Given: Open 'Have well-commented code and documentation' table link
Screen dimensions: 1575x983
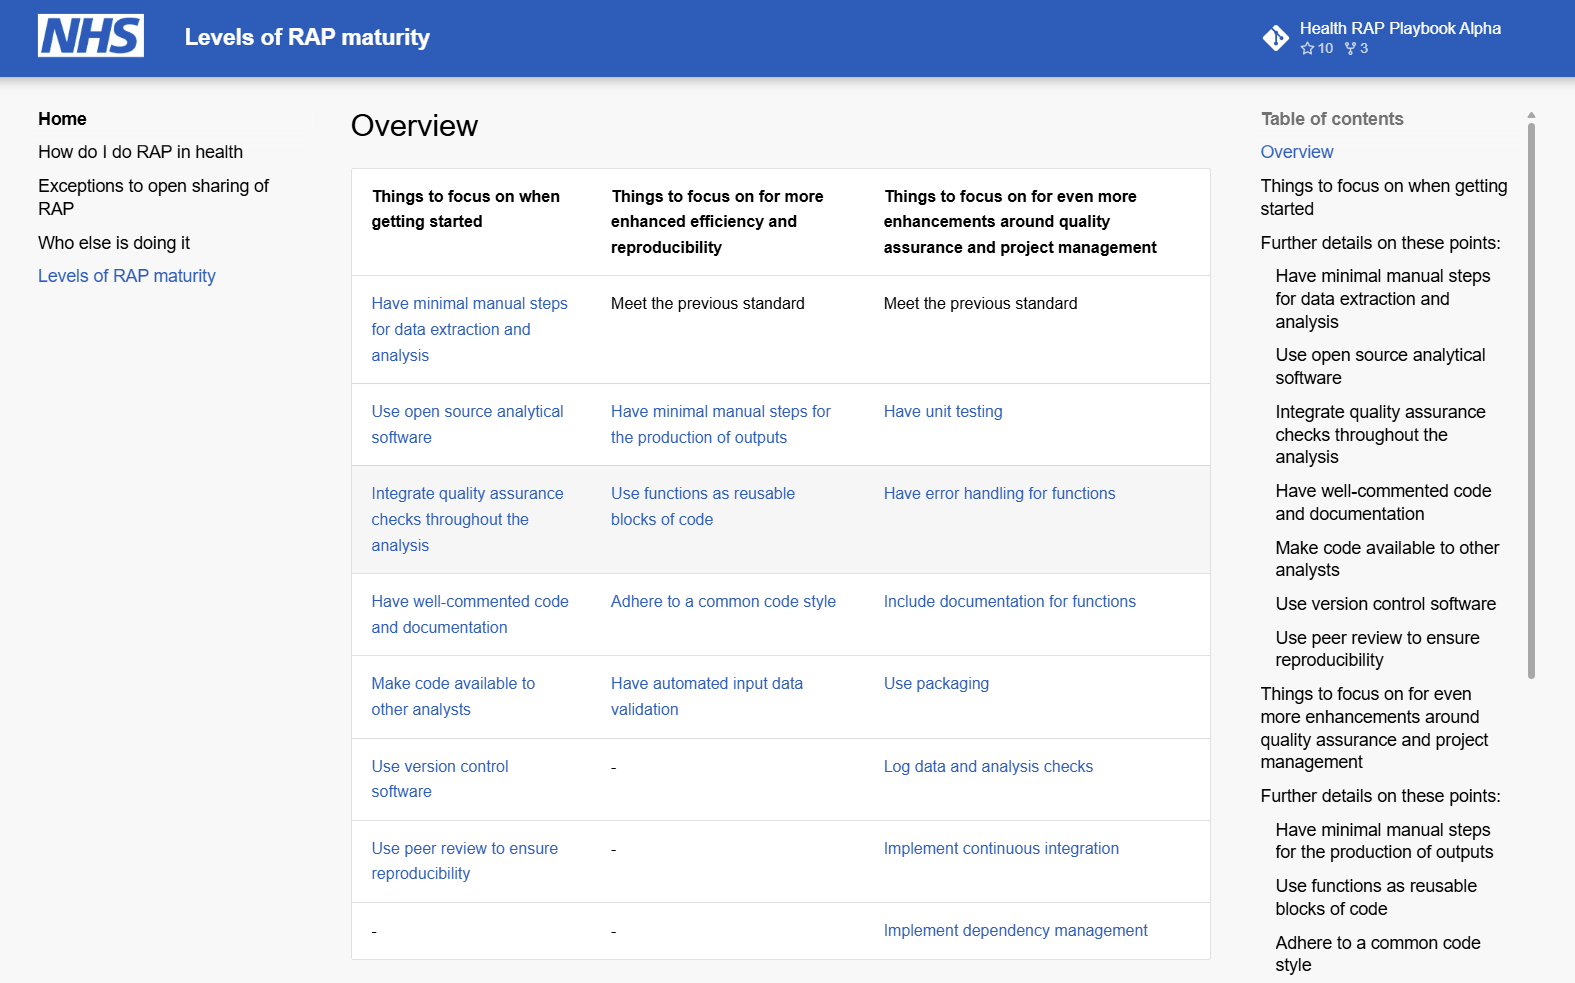Looking at the screenshot, I should tap(470, 614).
